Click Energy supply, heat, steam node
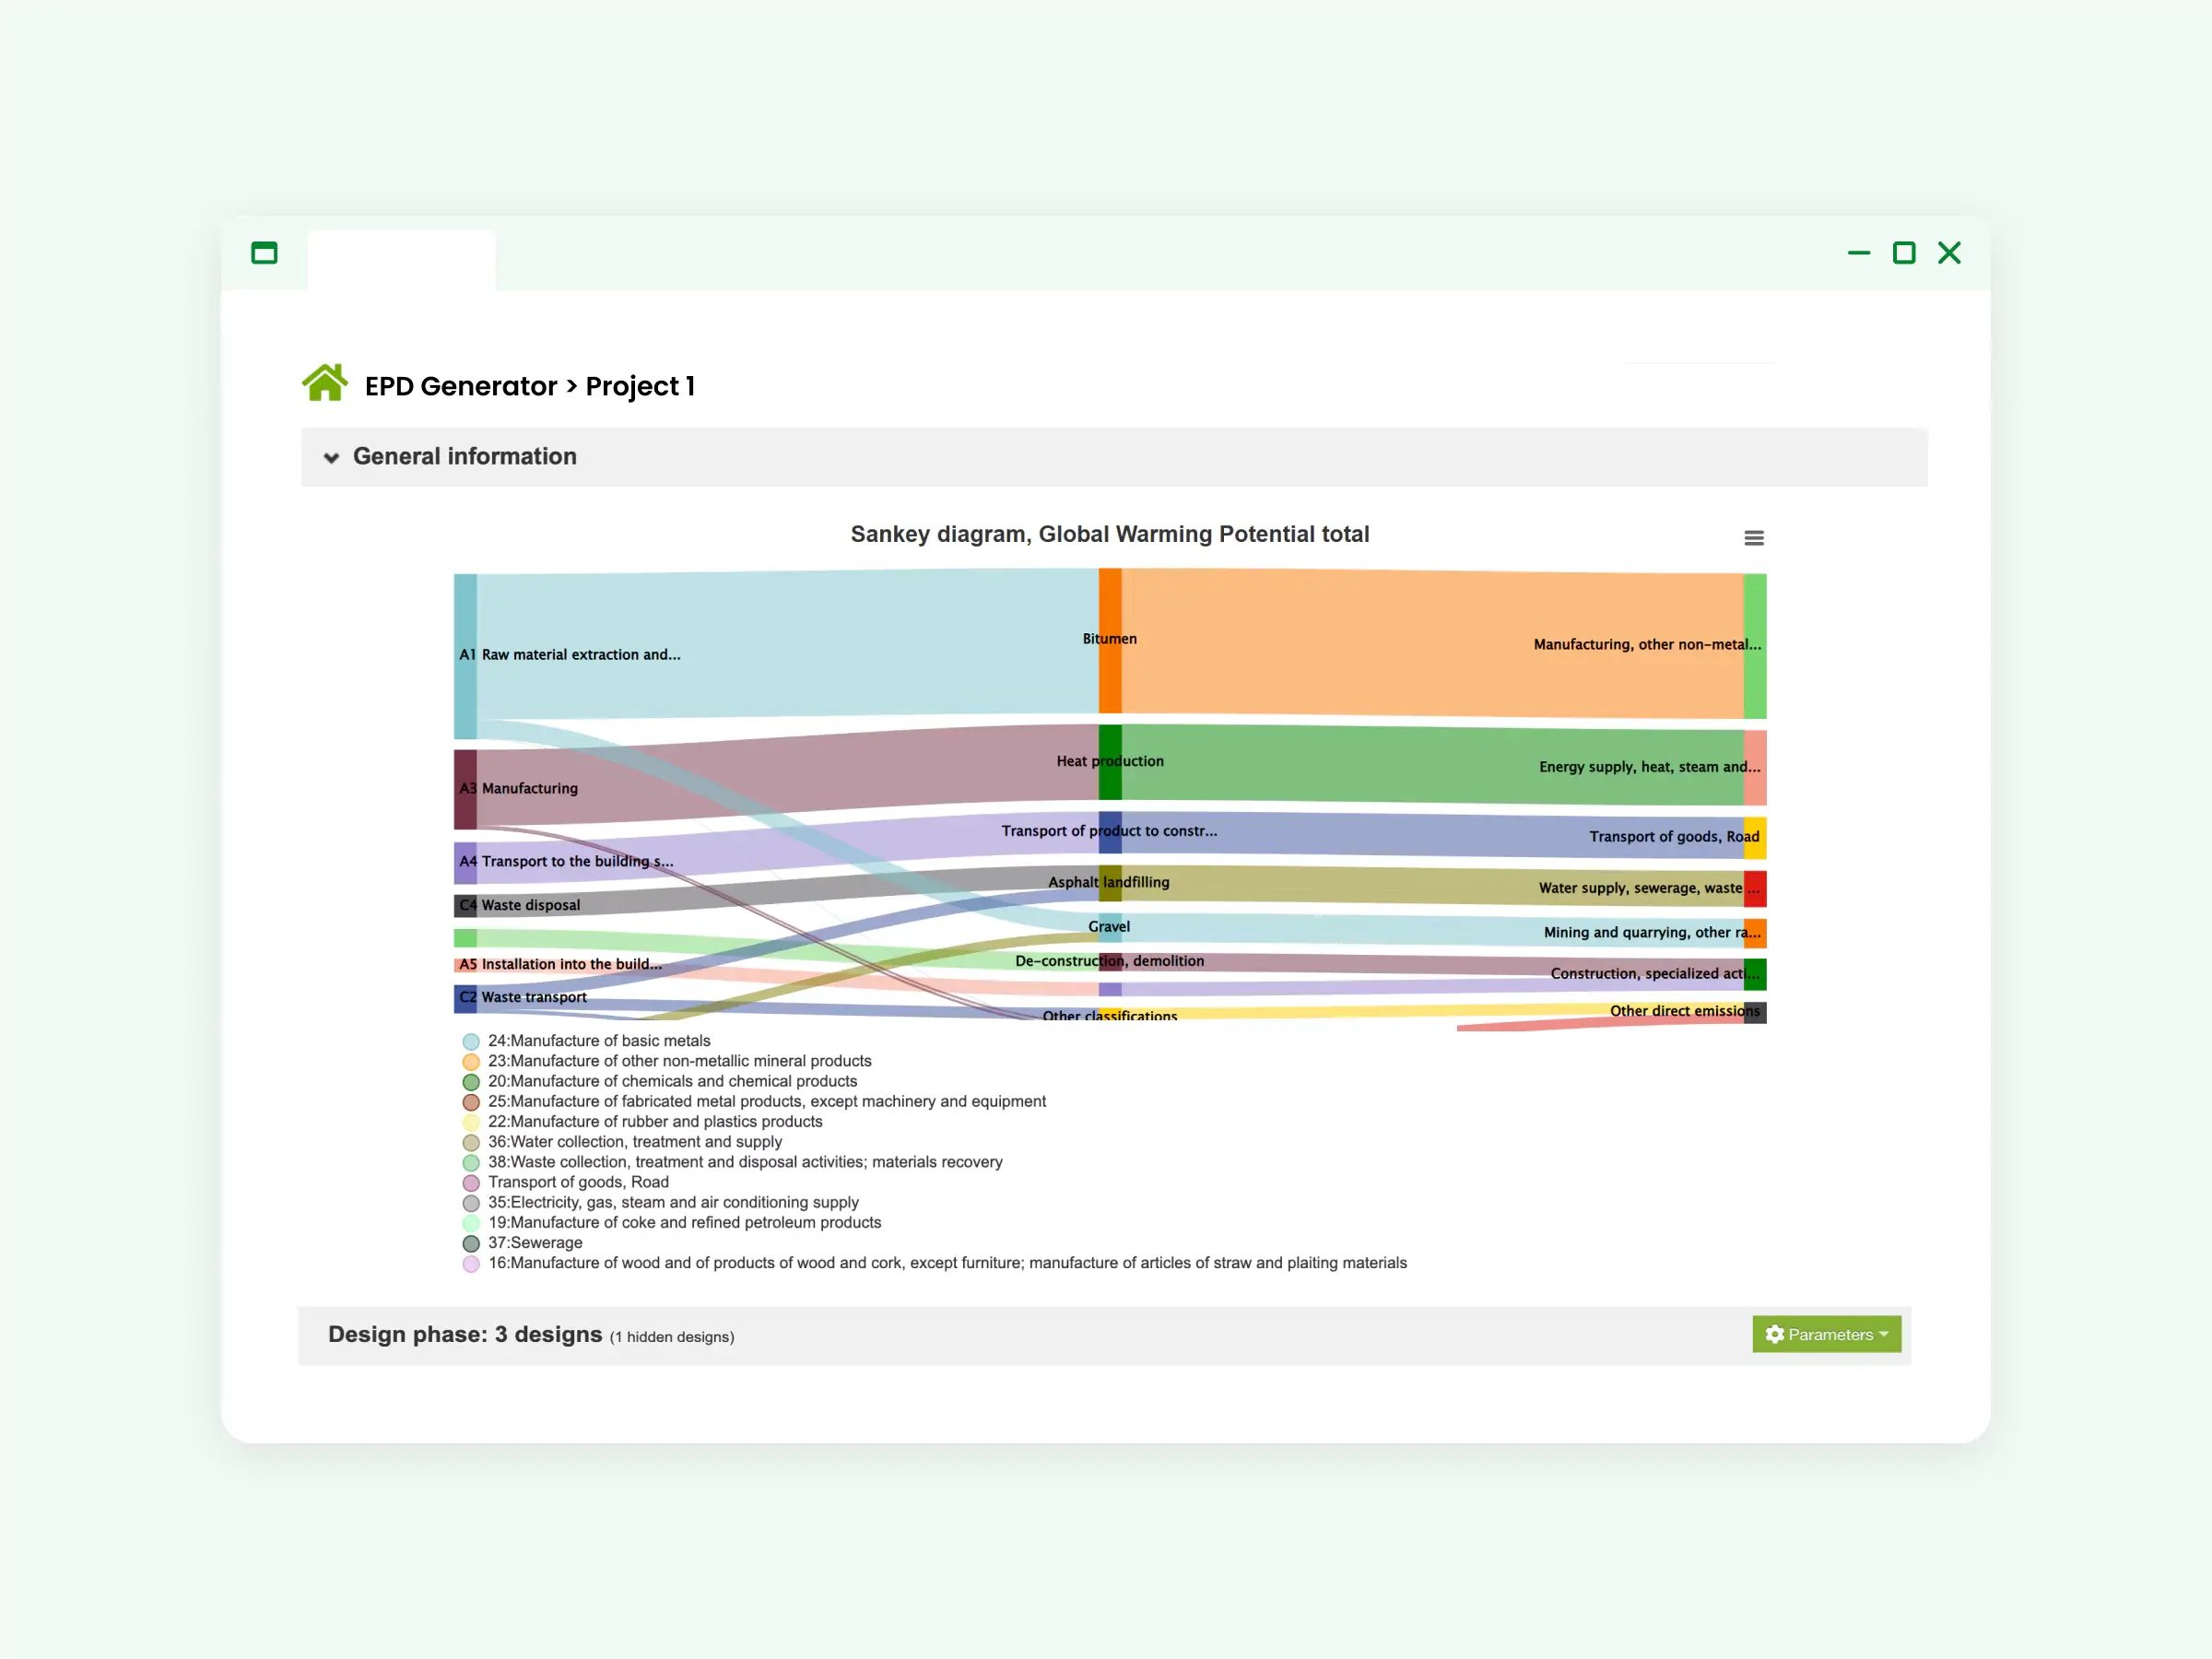The height and width of the screenshot is (1659, 2212). pyautogui.click(x=1755, y=768)
